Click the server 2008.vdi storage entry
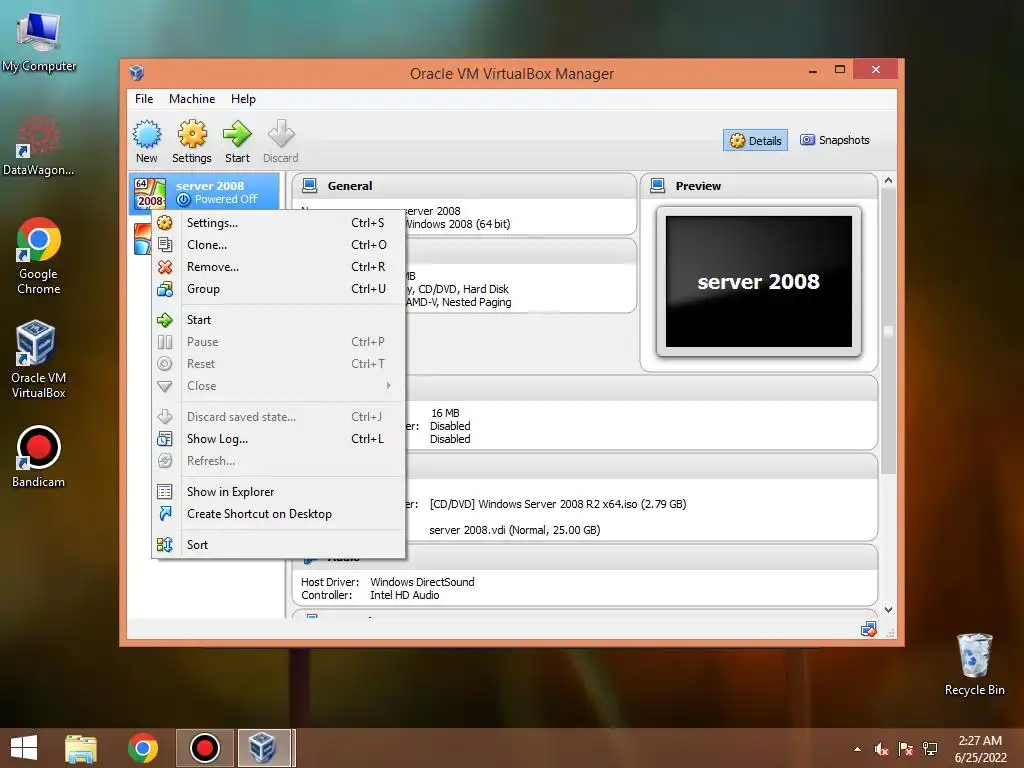 [x=515, y=530]
